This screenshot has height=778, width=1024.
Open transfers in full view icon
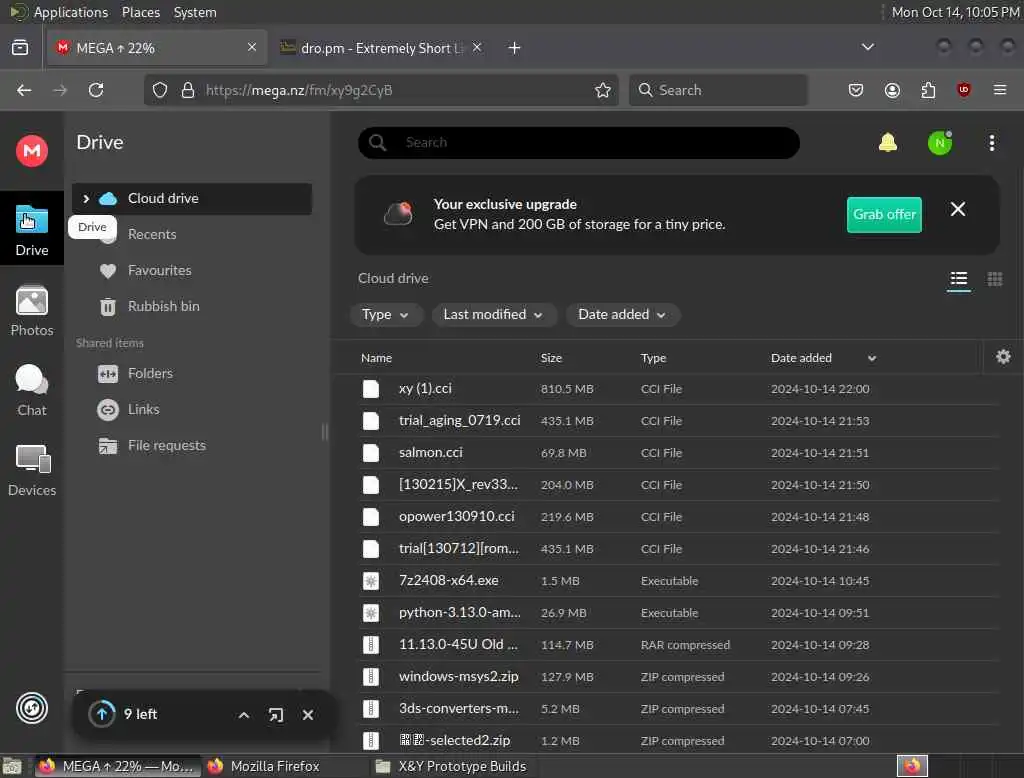coord(276,715)
